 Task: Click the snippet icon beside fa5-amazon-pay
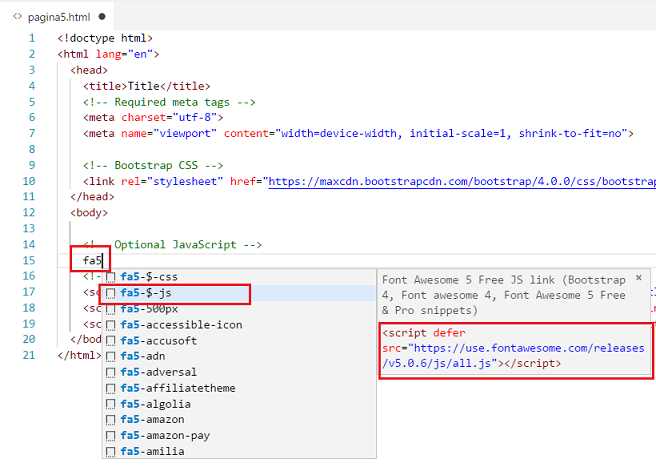110,436
